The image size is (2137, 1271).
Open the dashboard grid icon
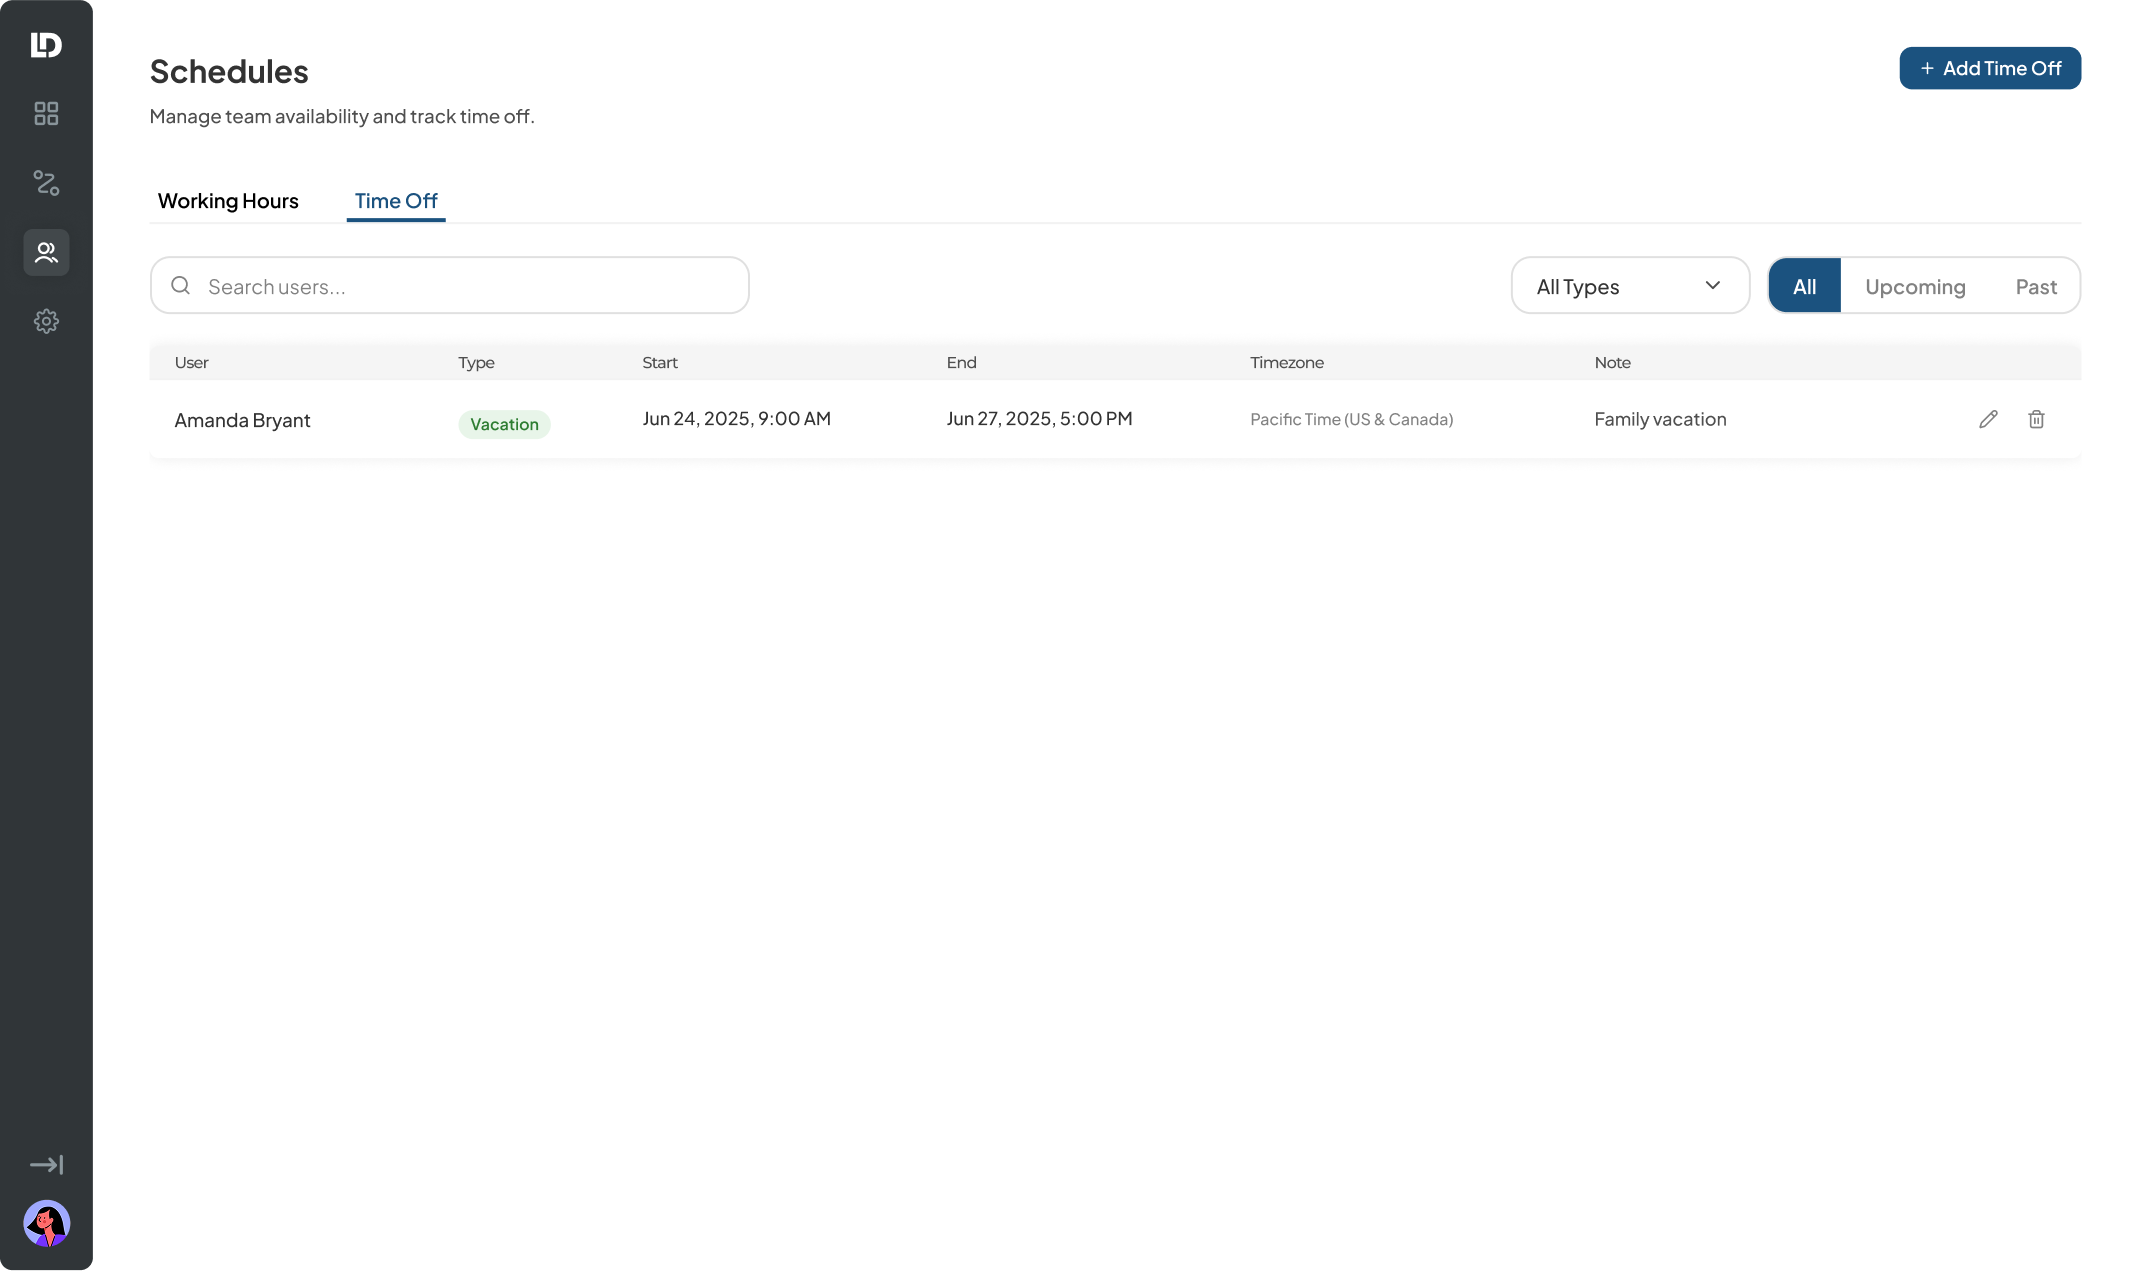point(46,114)
